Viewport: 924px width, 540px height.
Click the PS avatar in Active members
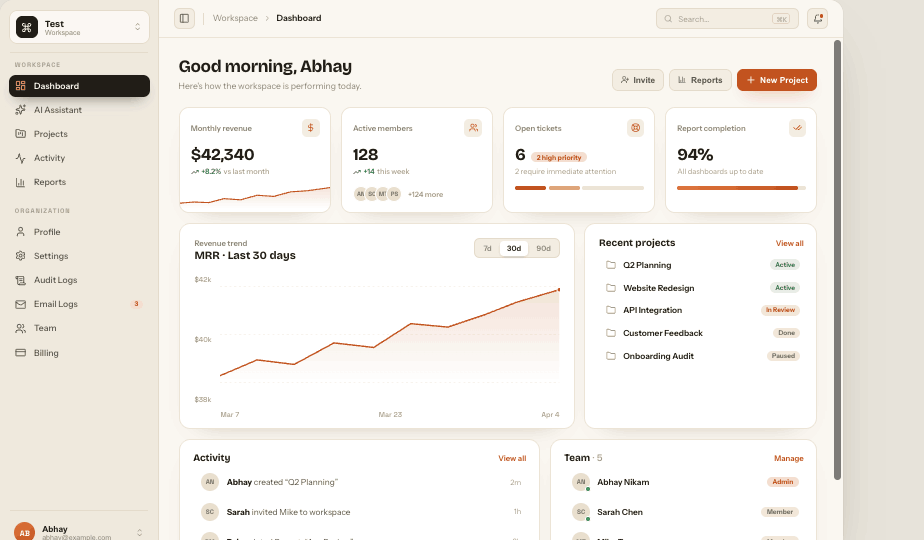coord(394,194)
